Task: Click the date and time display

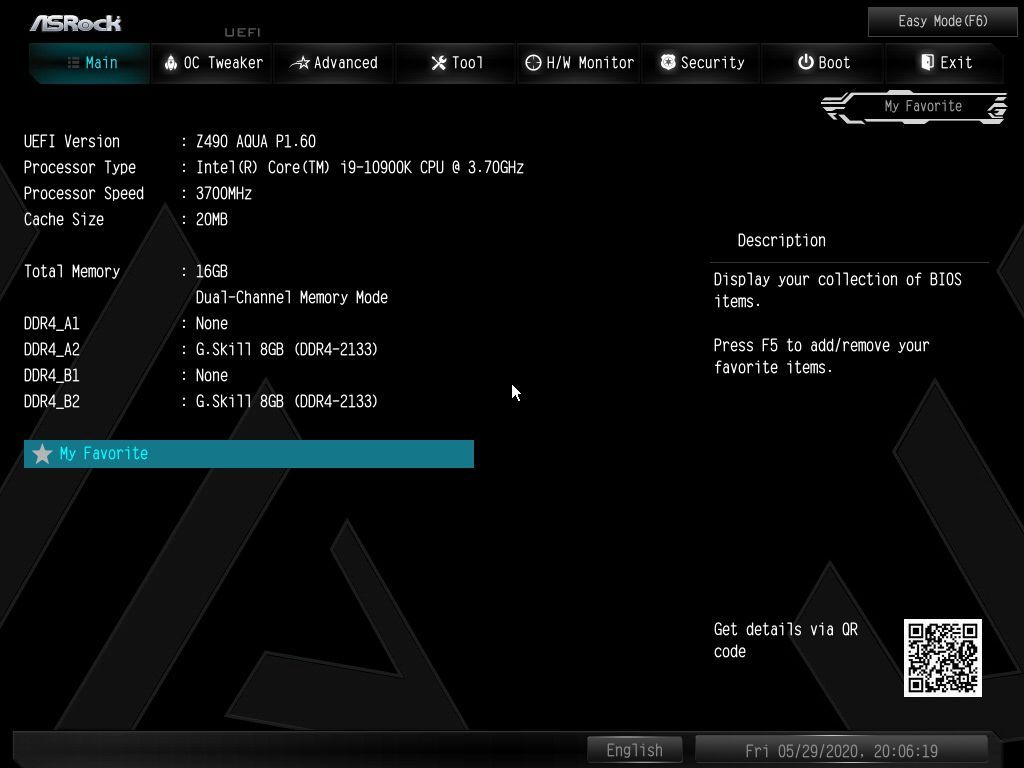Action: [x=841, y=751]
